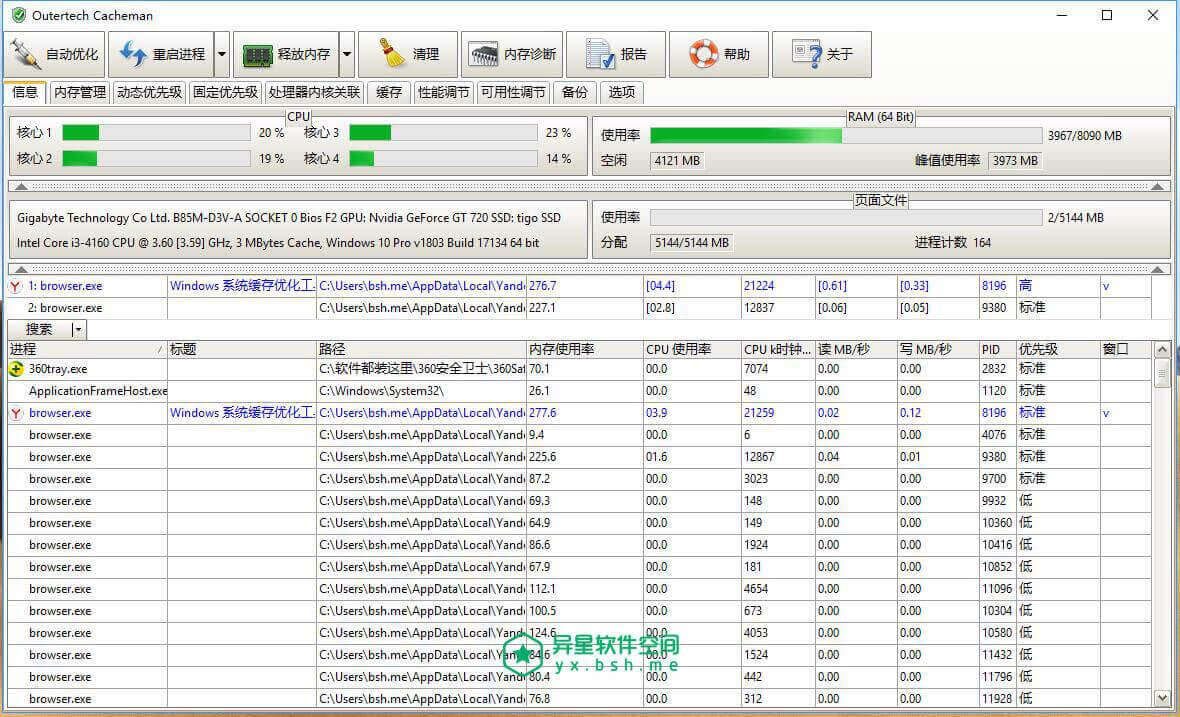
Task: Click the right collapse triangle below 页面文件 panel
Action: 1157,269
